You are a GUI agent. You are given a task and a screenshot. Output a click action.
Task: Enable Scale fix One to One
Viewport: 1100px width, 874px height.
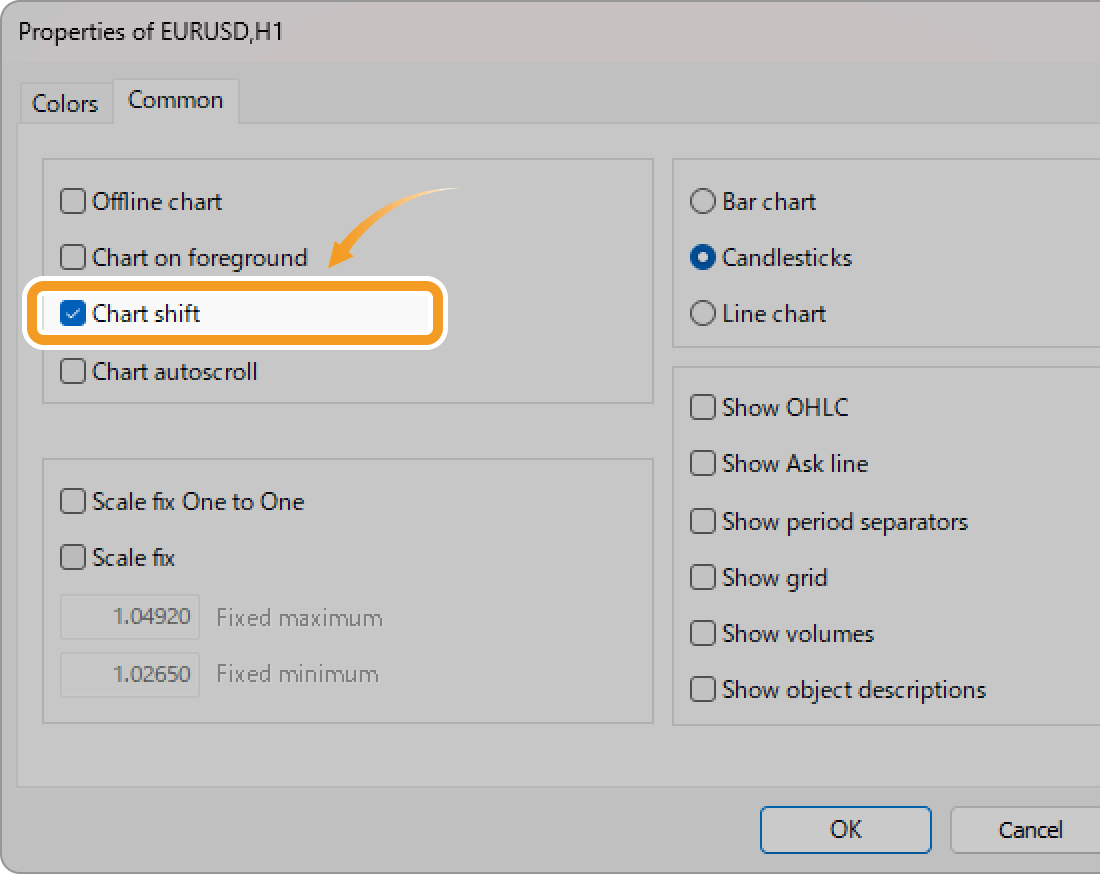click(73, 501)
